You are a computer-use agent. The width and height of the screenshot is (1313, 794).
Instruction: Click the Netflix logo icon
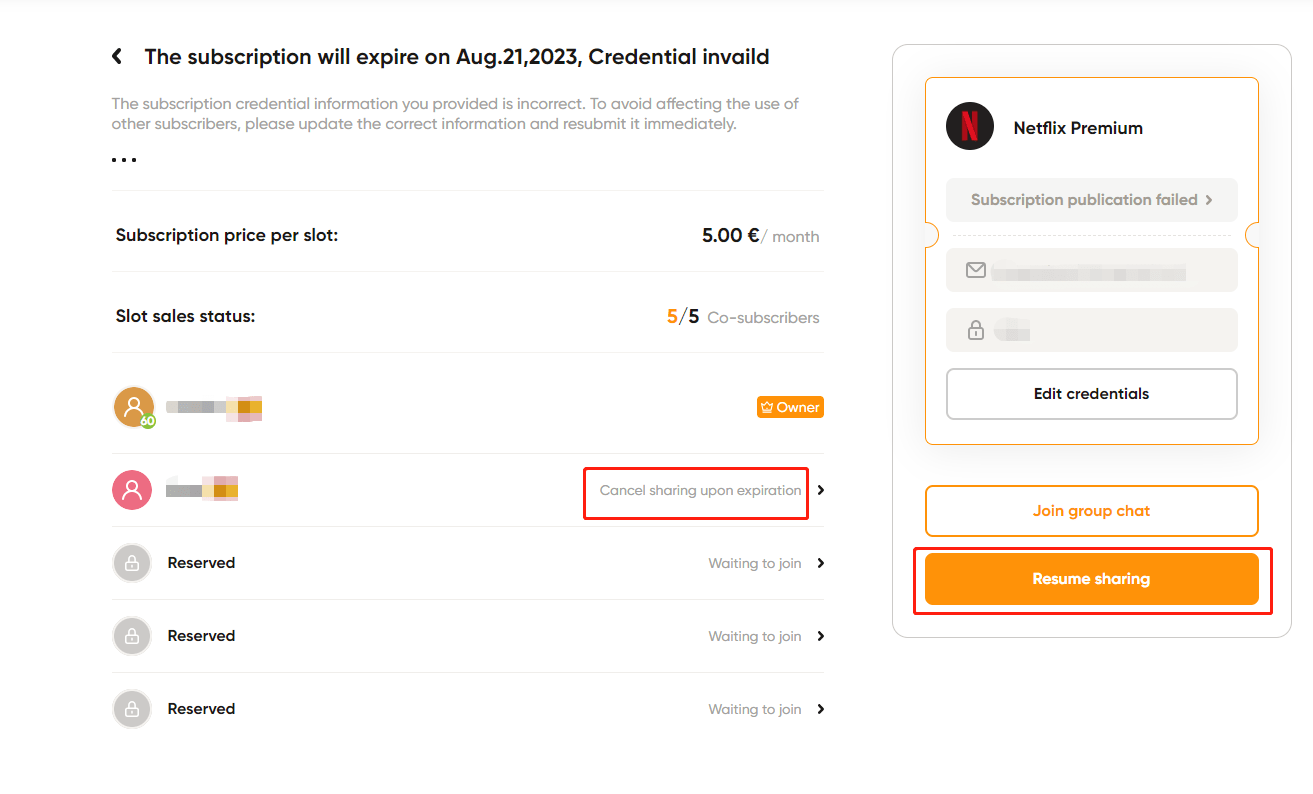970,127
